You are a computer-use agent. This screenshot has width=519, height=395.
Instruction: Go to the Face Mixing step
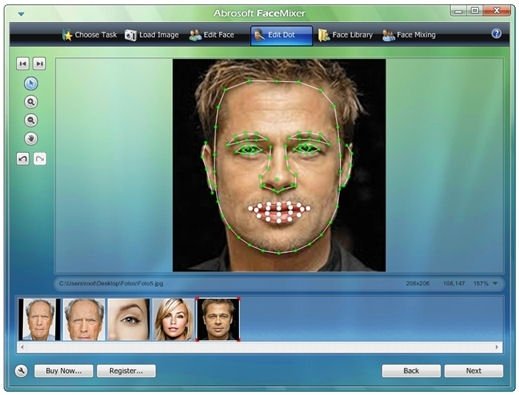409,35
